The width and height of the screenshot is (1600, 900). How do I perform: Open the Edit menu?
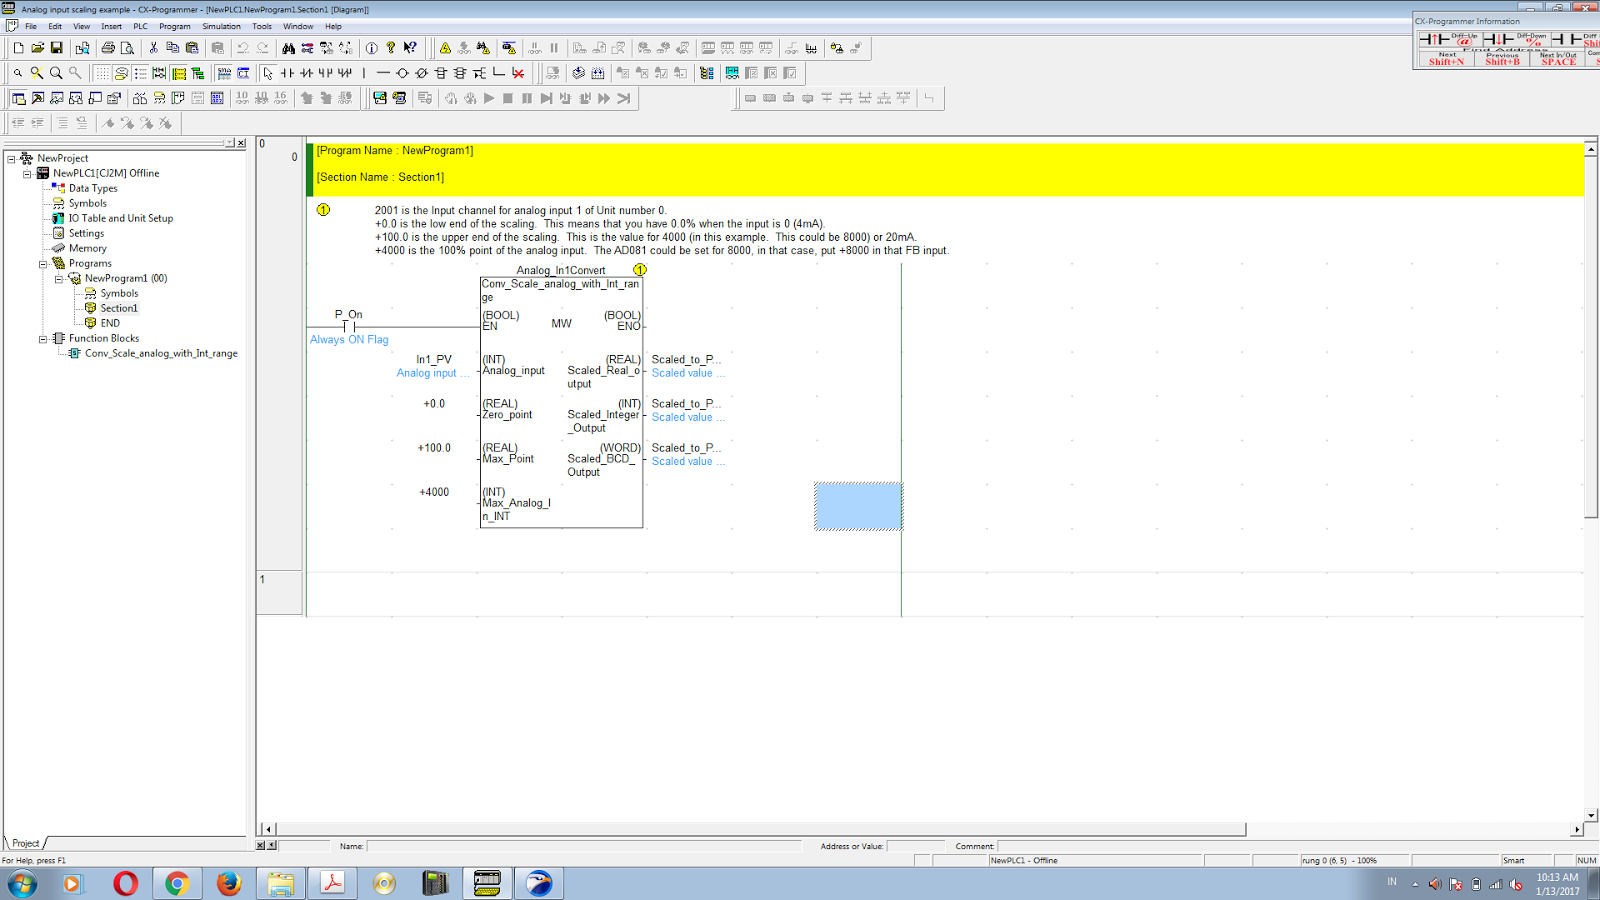point(55,26)
